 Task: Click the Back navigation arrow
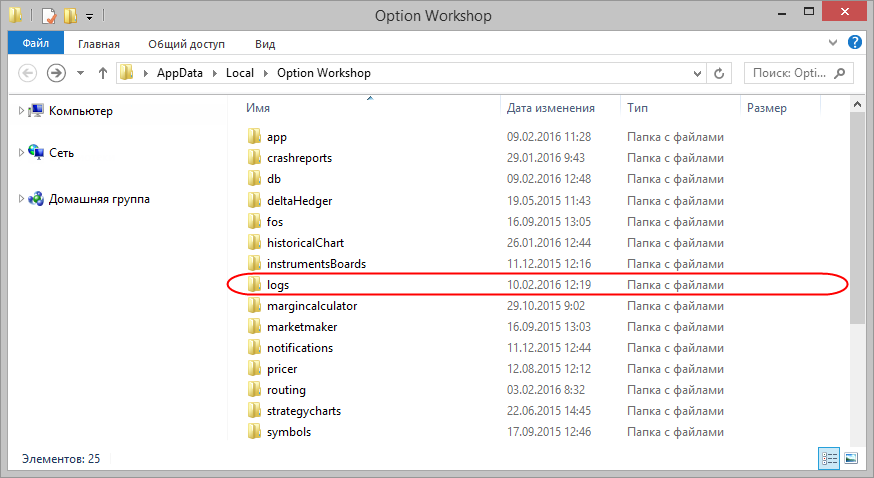[27, 73]
